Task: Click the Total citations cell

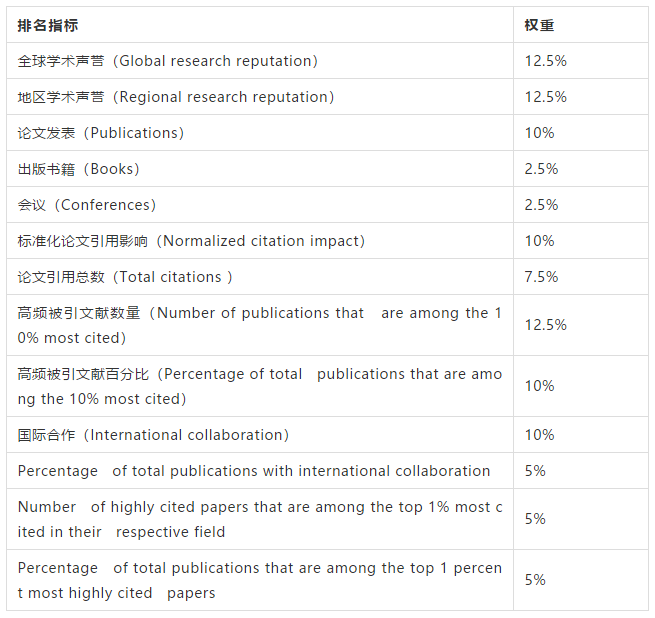Action: pyautogui.click(x=260, y=276)
